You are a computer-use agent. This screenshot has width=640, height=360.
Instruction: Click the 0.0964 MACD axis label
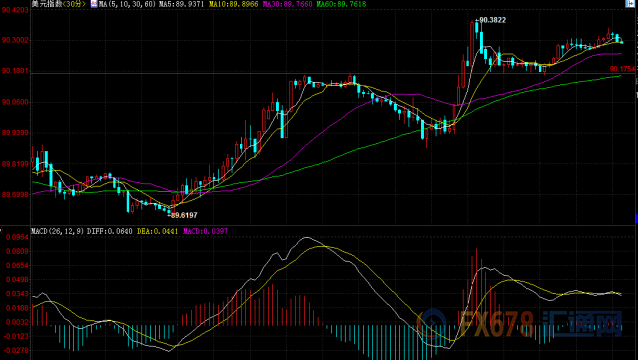tap(17, 237)
